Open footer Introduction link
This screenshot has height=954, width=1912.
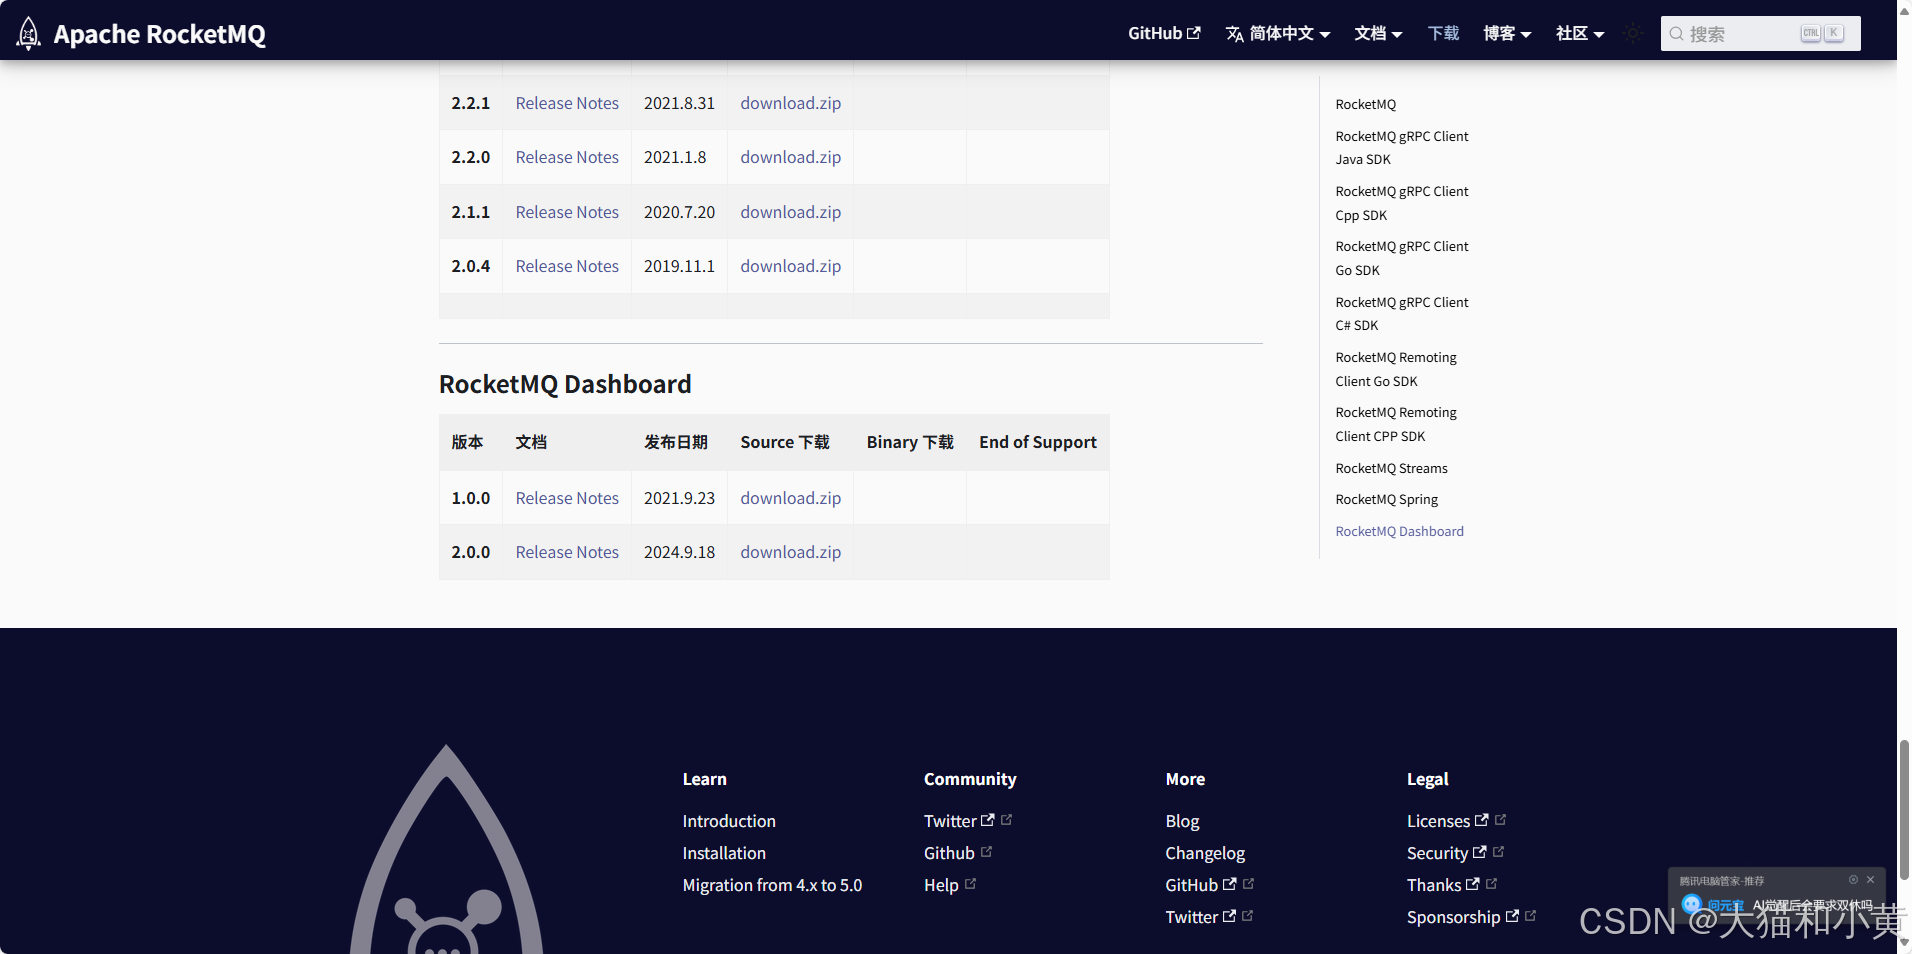(729, 821)
